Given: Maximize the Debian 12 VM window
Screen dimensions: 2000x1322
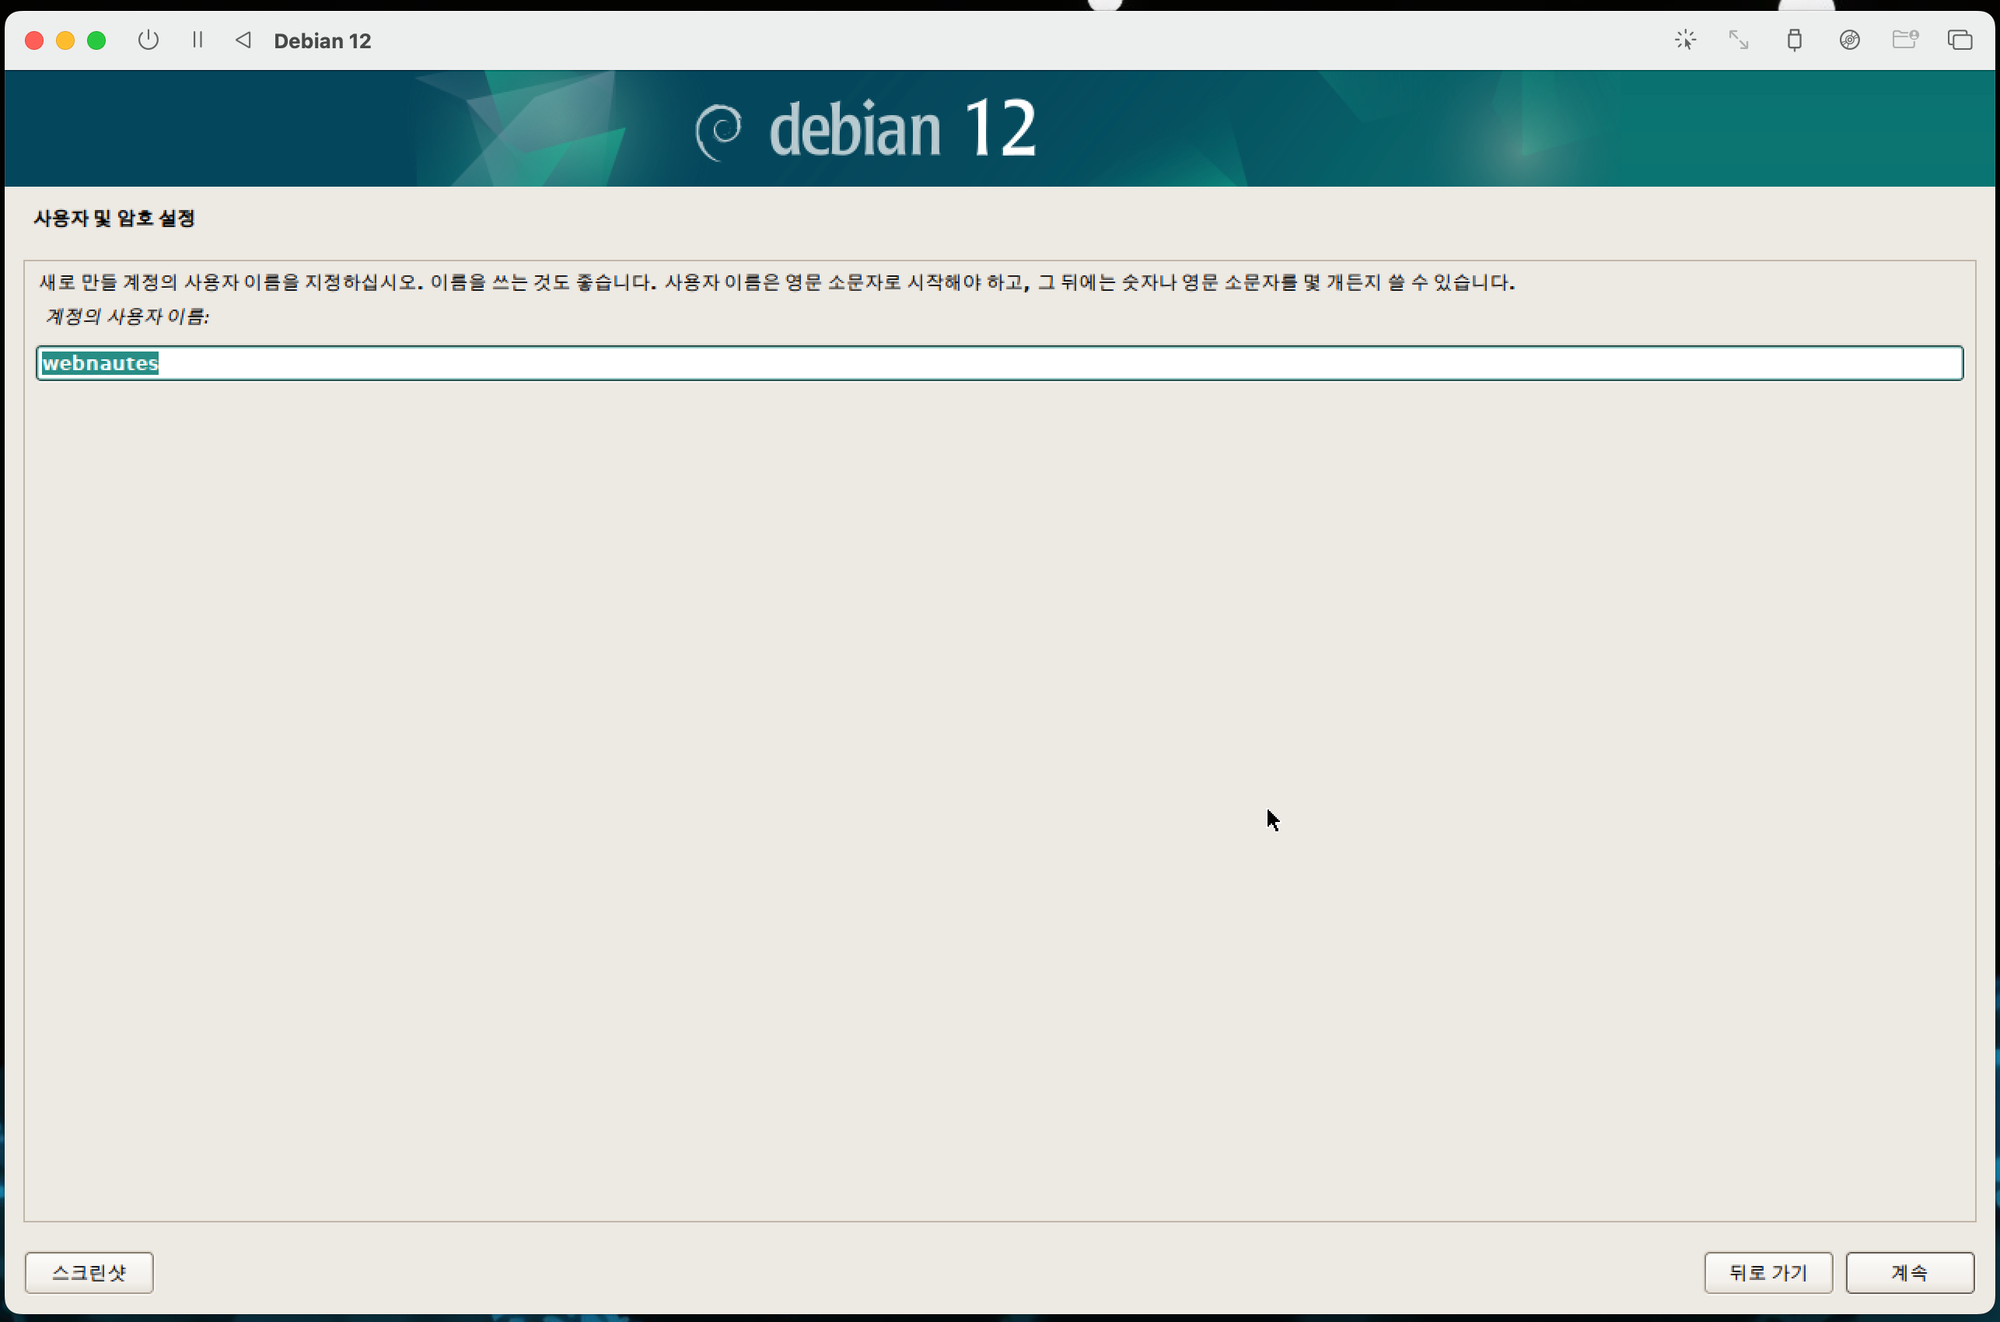Looking at the screenshot, I should 97,40.
